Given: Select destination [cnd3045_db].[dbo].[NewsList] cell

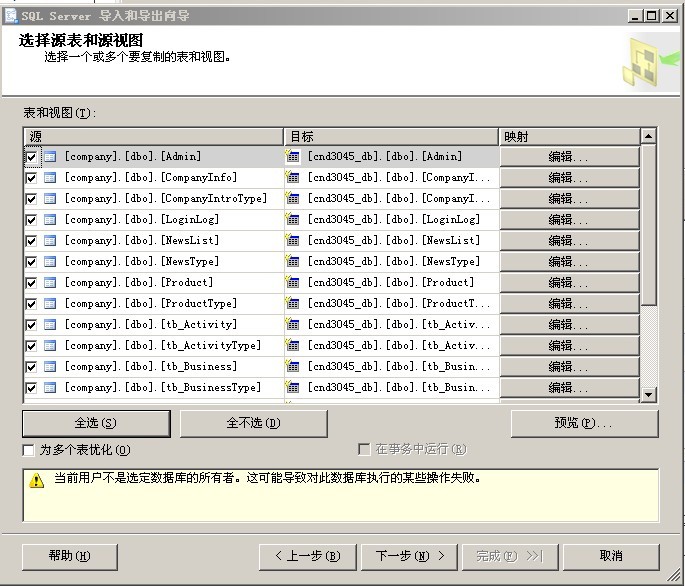Looking at the screenshot, I should tap(394, 240).
